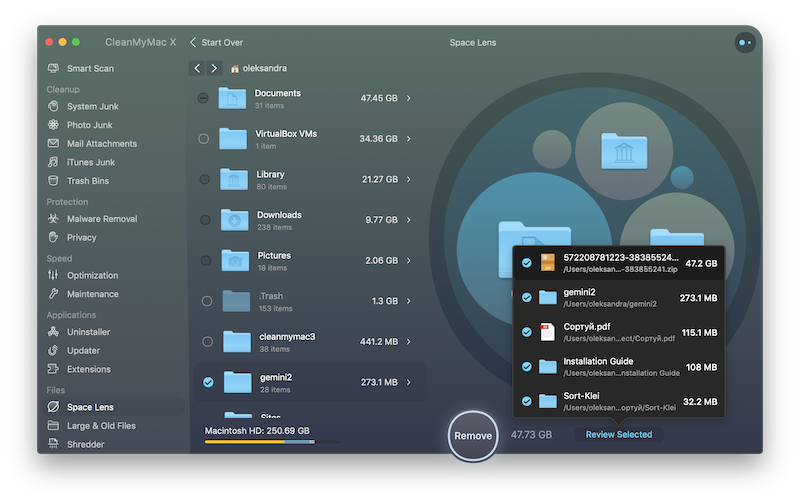Click the Optimization sliders icon

(53, 275)
